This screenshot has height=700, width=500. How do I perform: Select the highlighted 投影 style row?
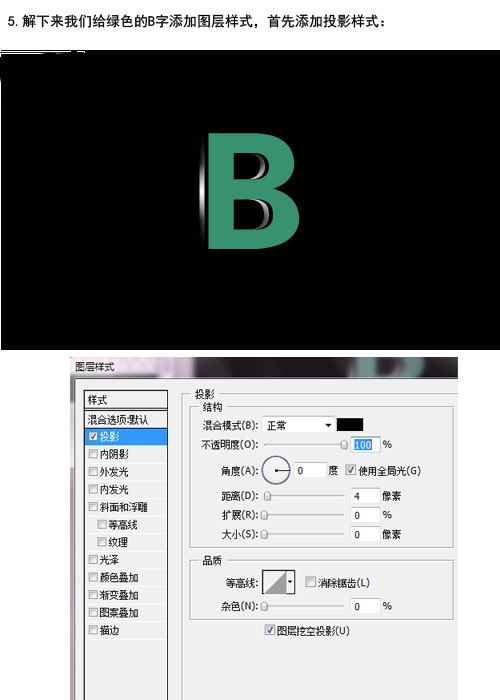126,437
